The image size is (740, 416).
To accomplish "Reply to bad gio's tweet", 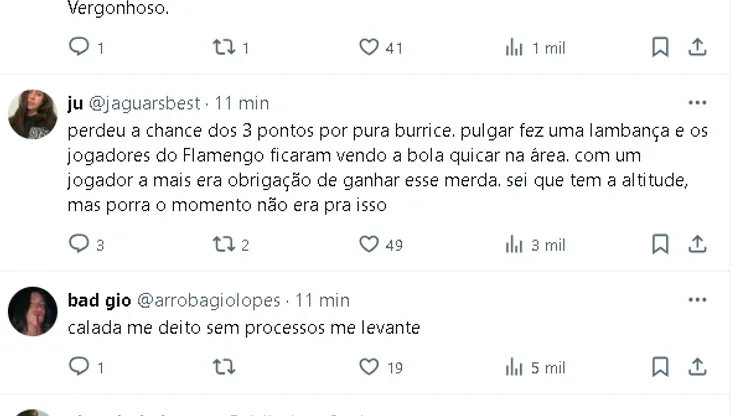I will 79,367.
